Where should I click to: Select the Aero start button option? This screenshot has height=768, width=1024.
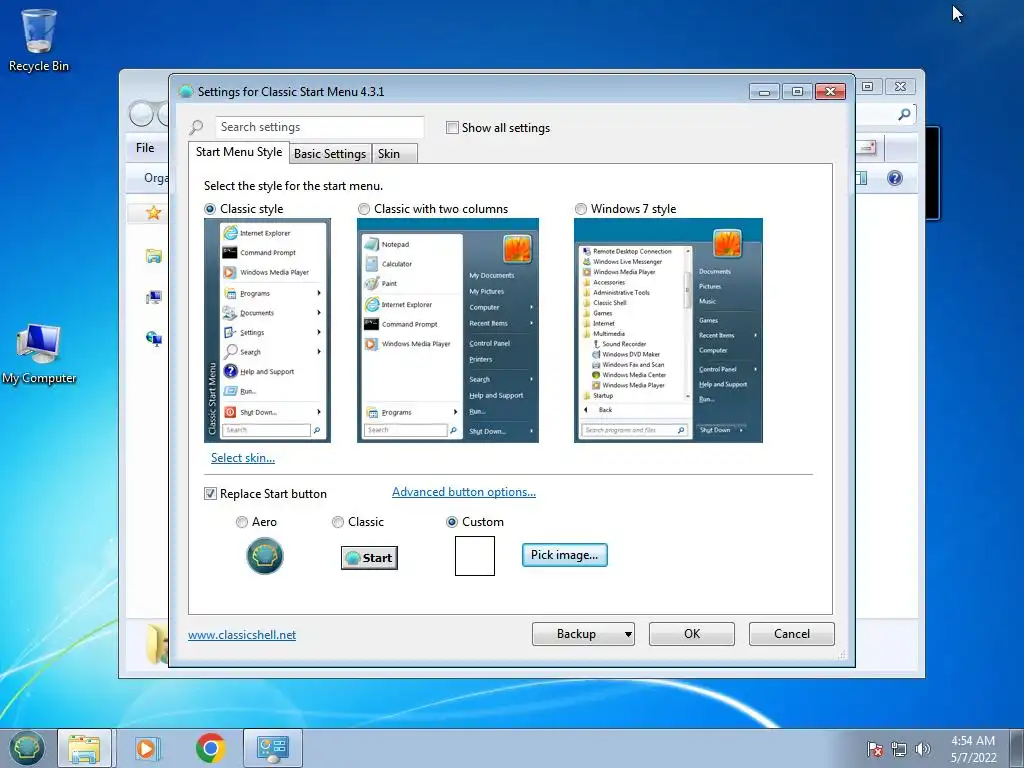pyautogui.click(x=242, y=522)
